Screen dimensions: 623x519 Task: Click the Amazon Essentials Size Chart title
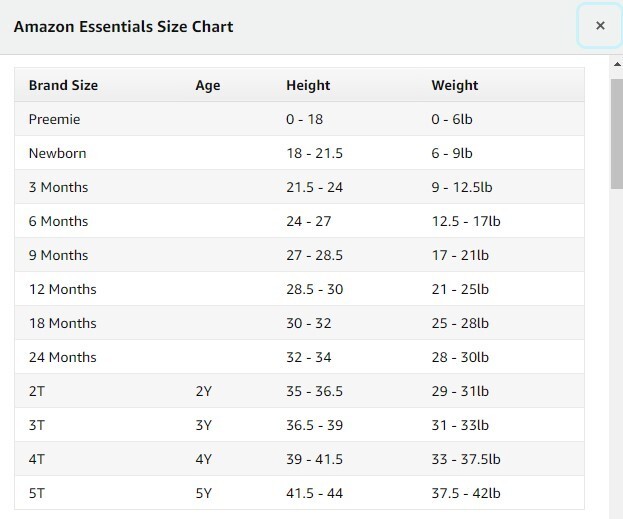coord(123,26)
